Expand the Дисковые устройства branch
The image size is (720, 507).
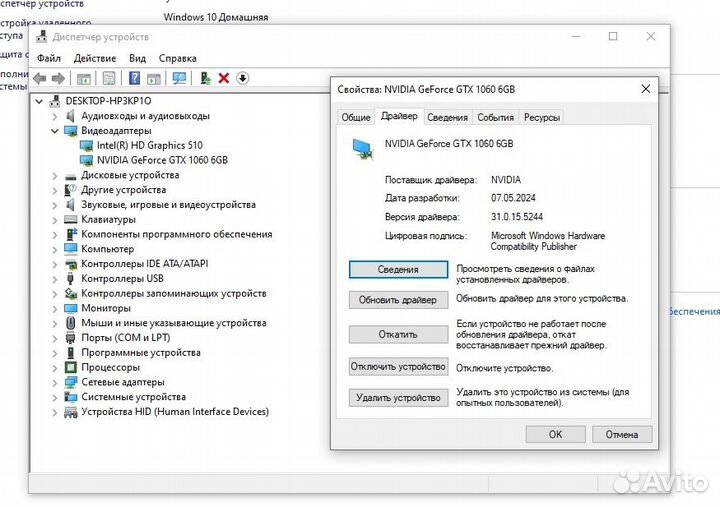coord(55,175)
